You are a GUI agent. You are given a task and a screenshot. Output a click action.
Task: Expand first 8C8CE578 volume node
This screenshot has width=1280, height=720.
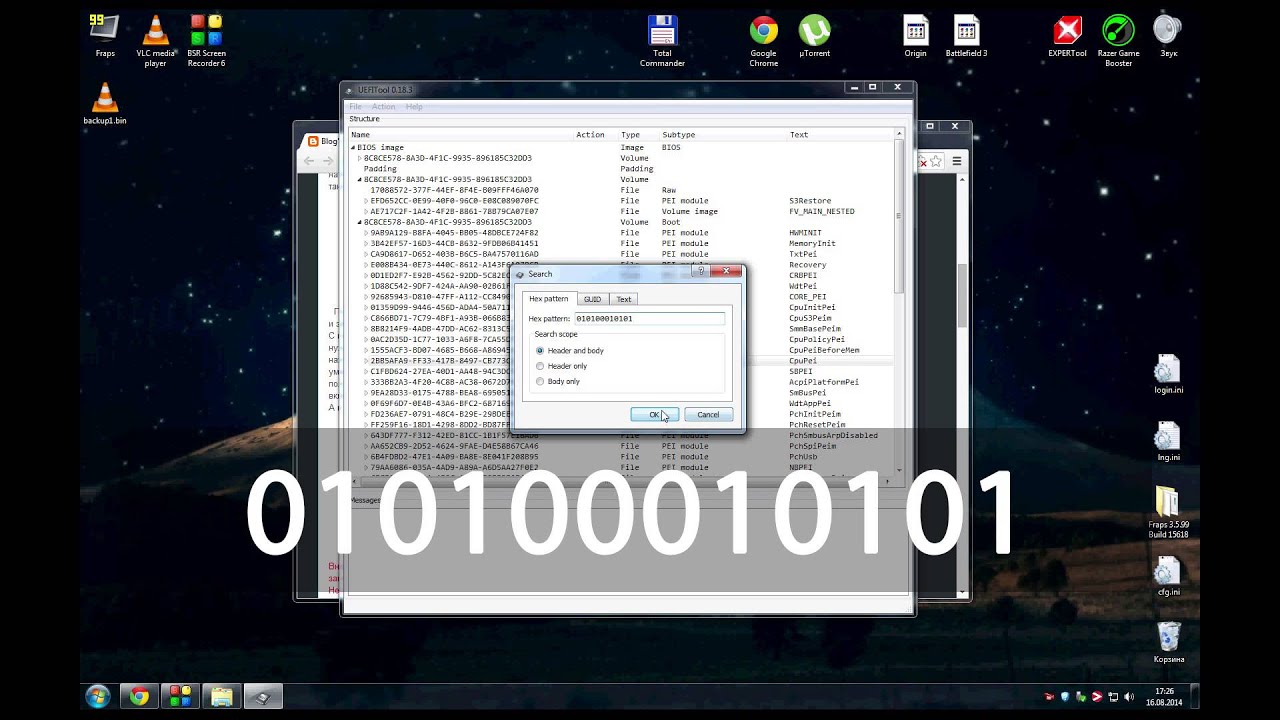[x=360, y=158]
